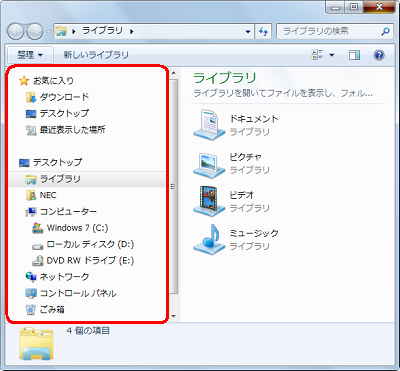Click the NEC user folder icon

tap(31, 196)
